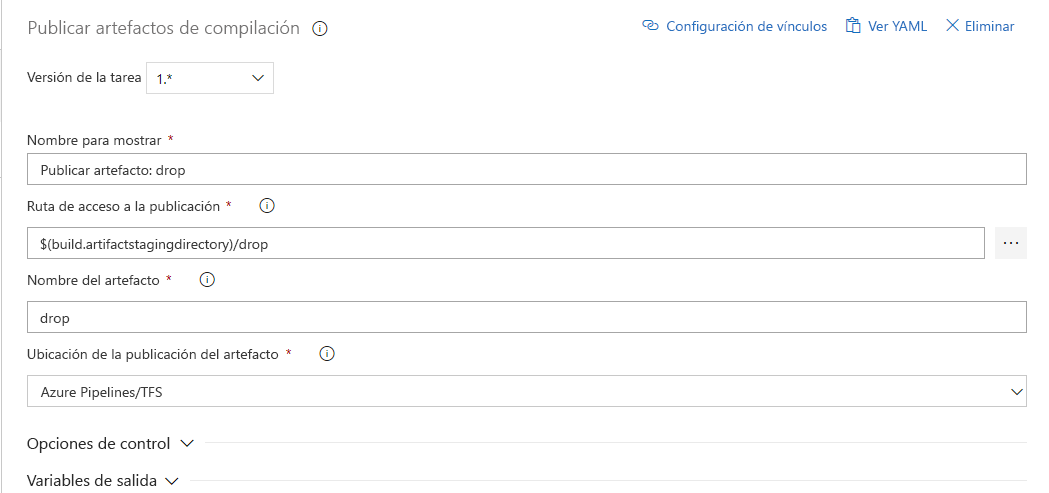
Task: Open Configuración de vínculos
Action: tap(746, 26)
